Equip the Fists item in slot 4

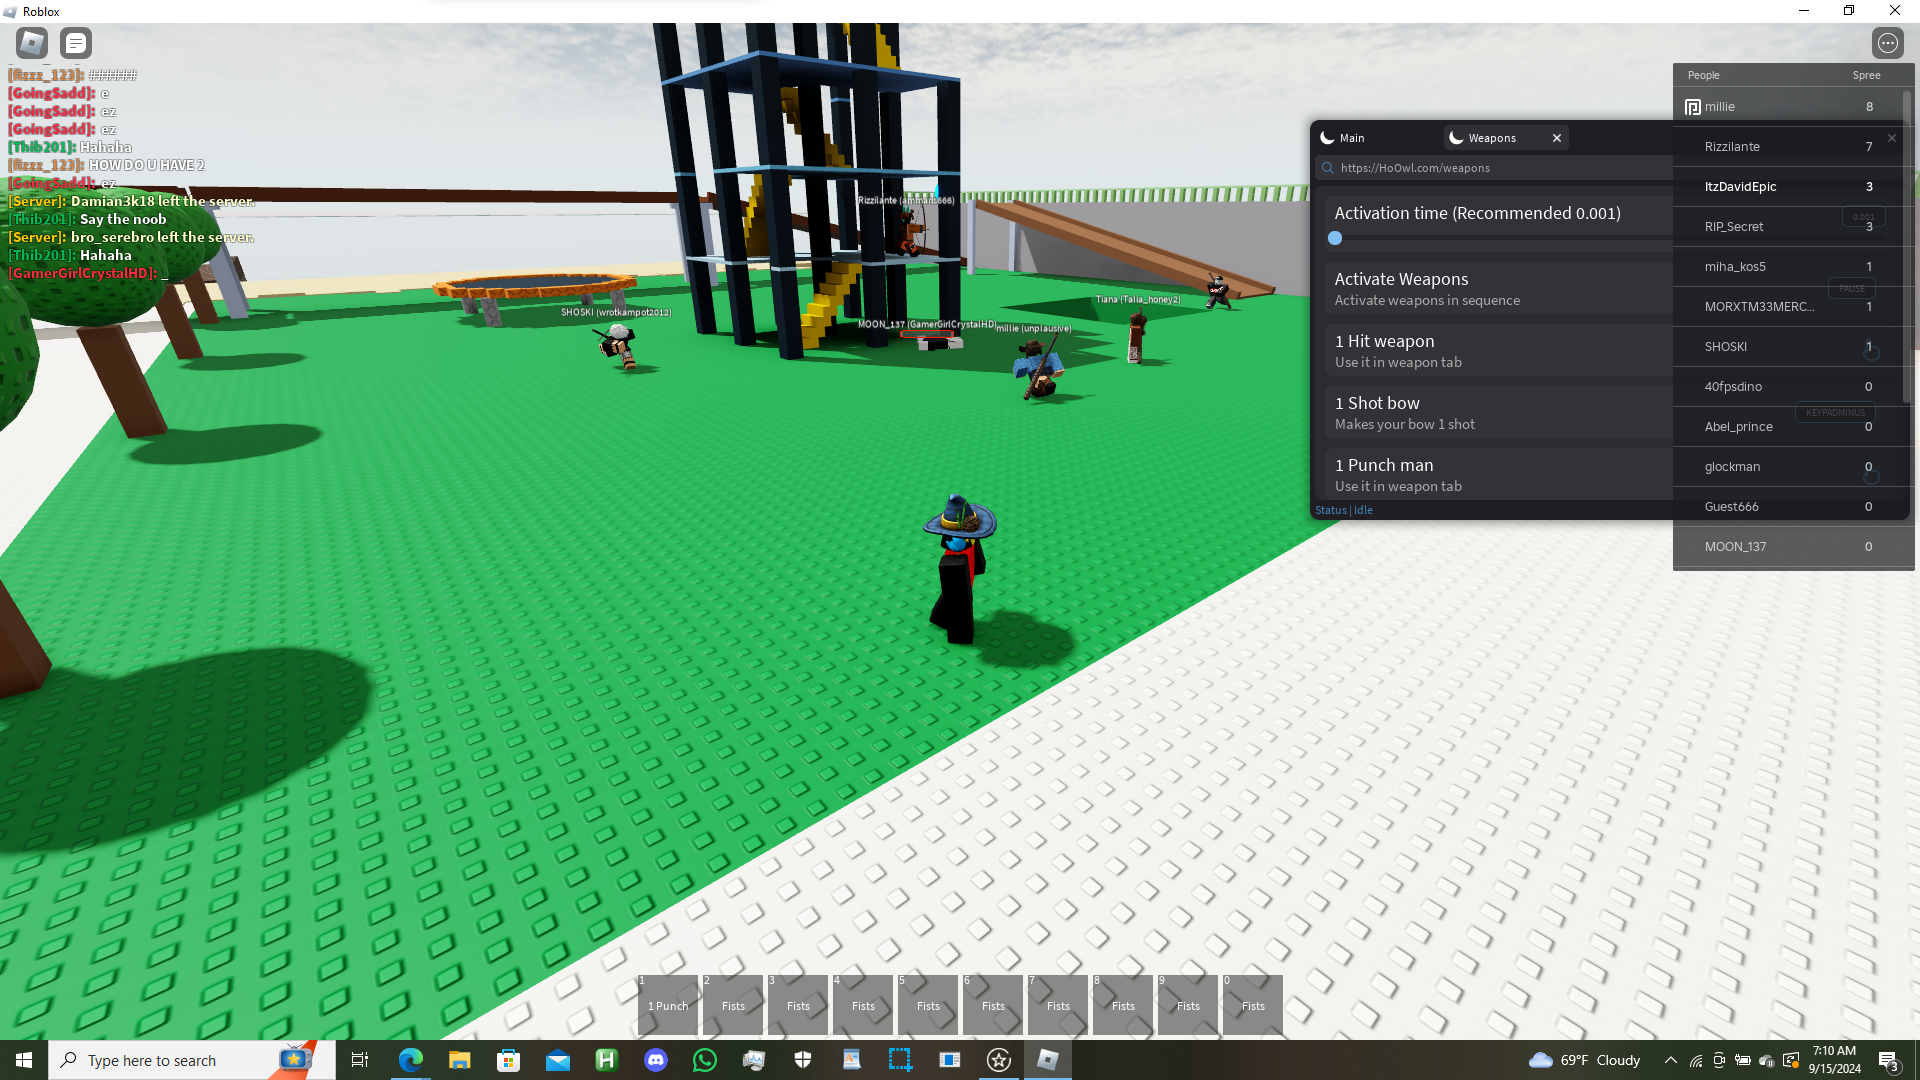(863, 1004)
